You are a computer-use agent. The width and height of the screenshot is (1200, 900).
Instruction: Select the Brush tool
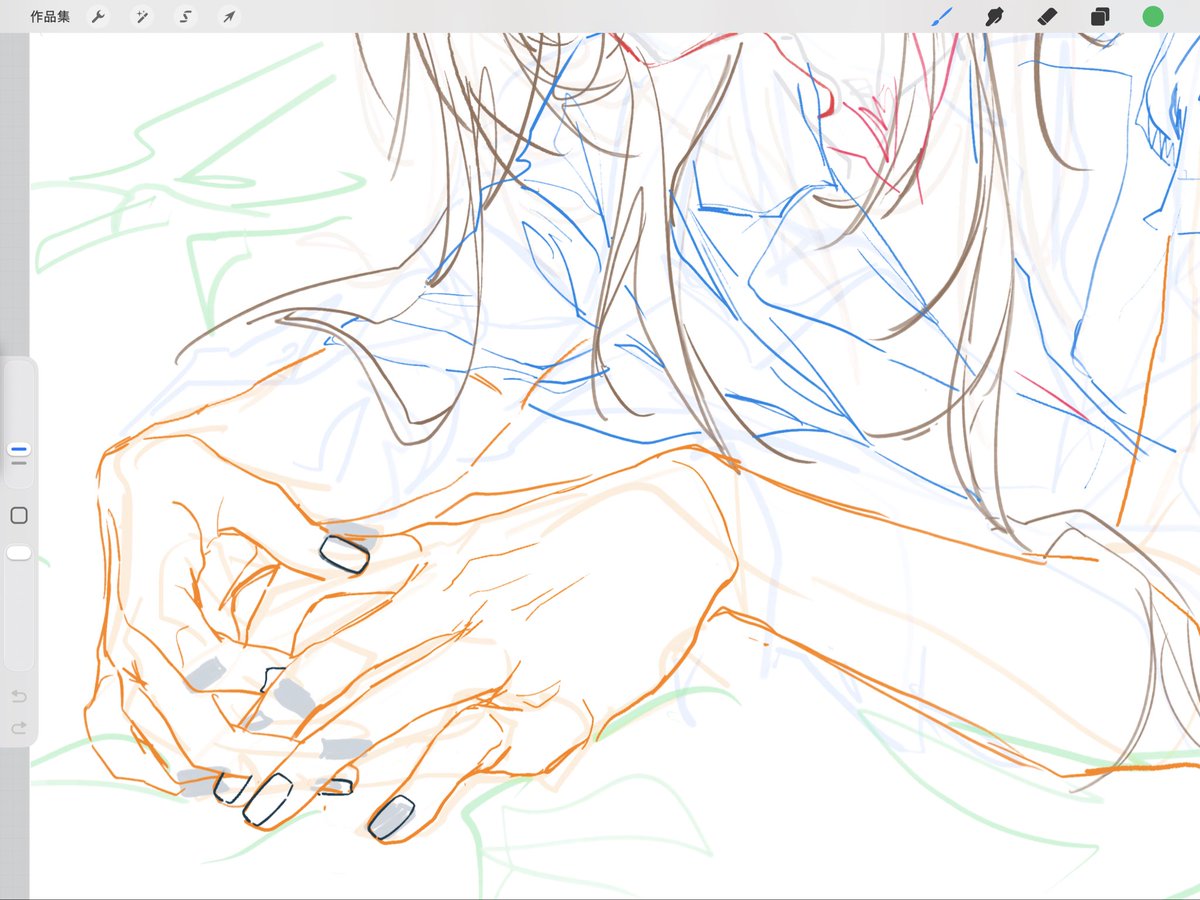click(942, 16)
